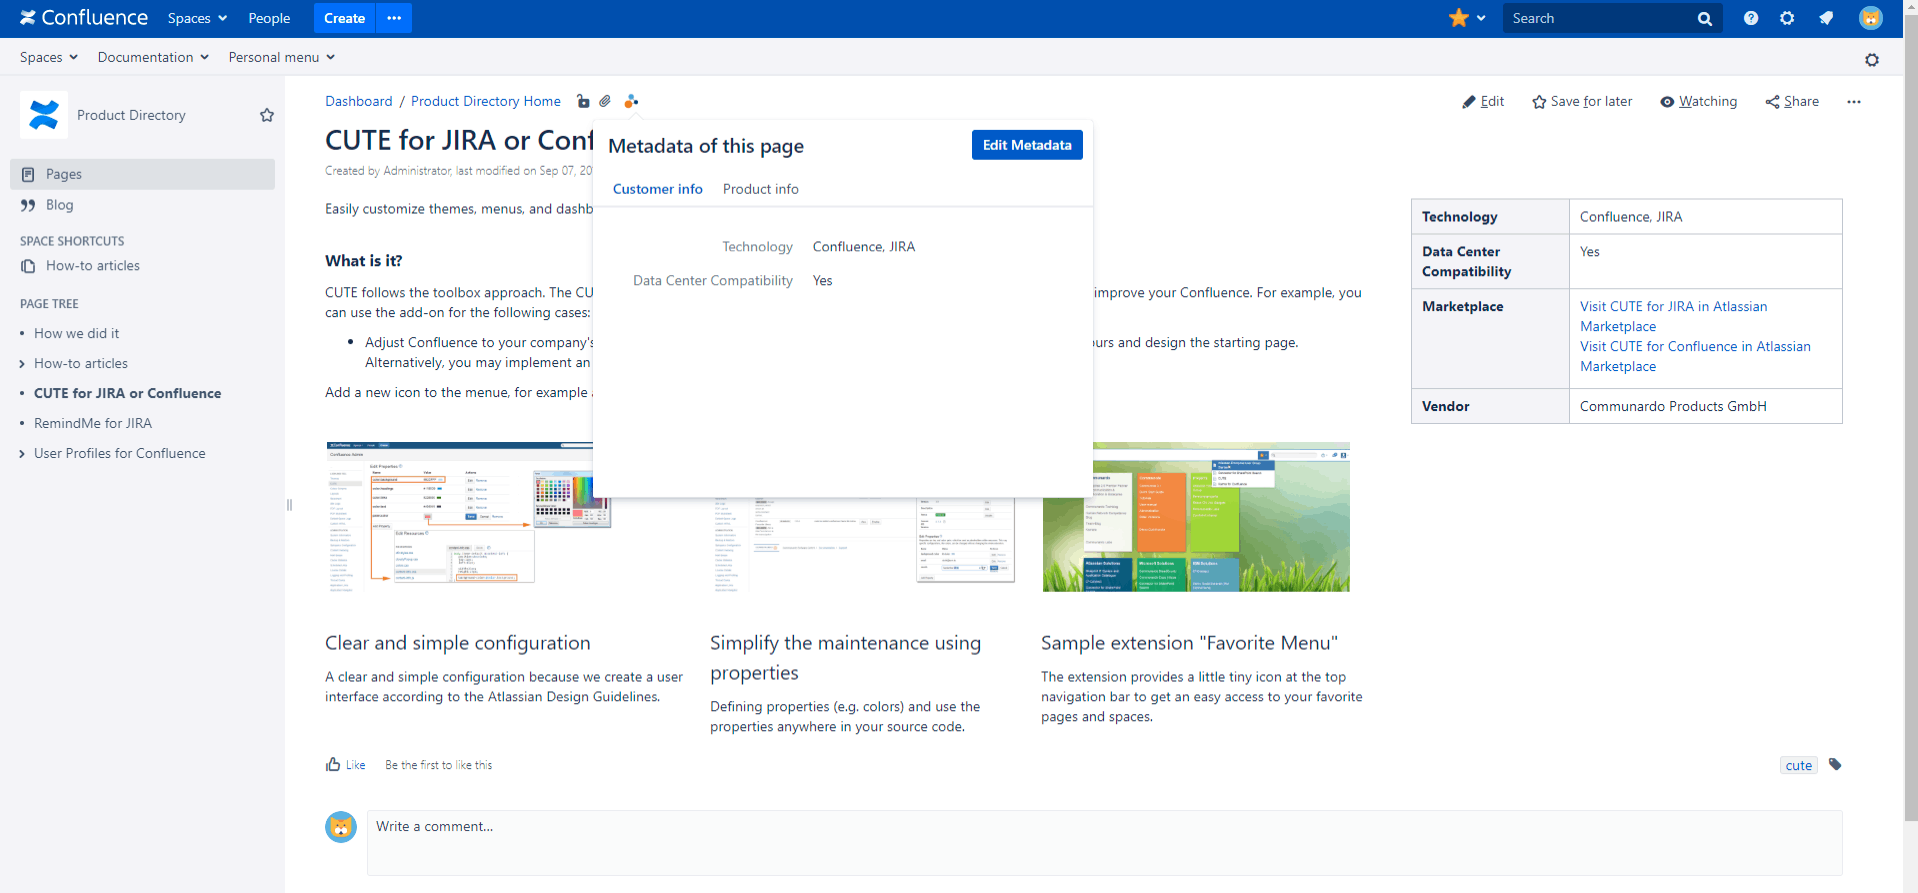Visit CUTE for Confluence in Atlassian Marketplace
Screen dimensions: 1918x893
pos(1695,356)
